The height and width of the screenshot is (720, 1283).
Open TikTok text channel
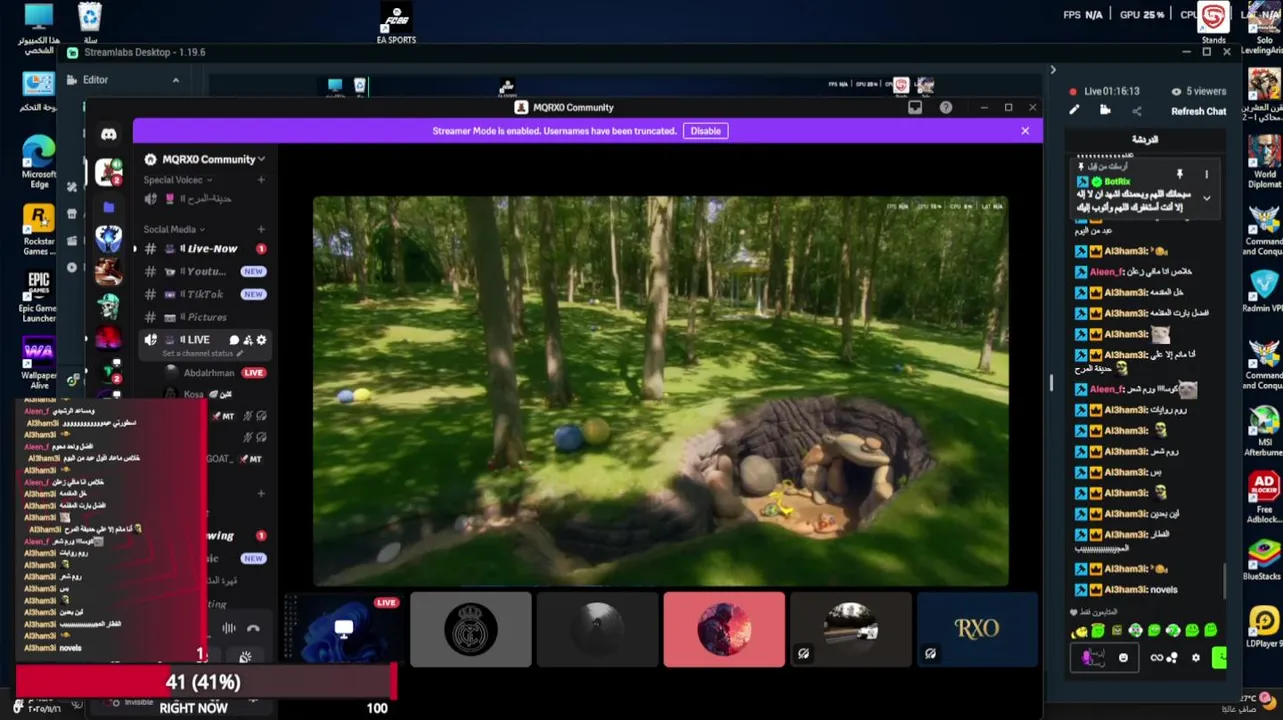tap(205, 294)
